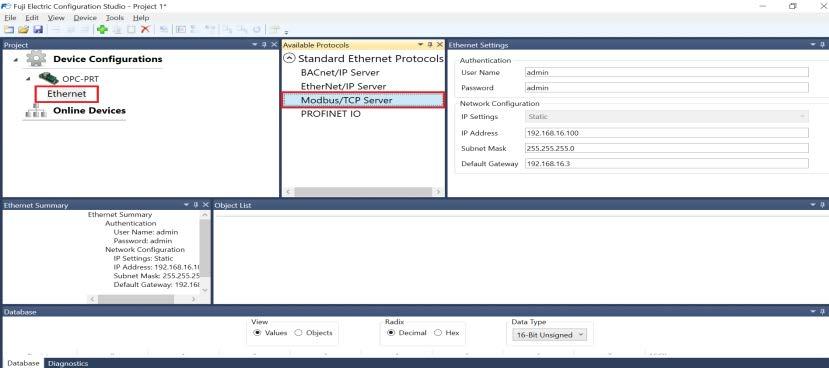Open the Project panel options dropdown arrow
The image size is (829, 368).
coord(255,45)
